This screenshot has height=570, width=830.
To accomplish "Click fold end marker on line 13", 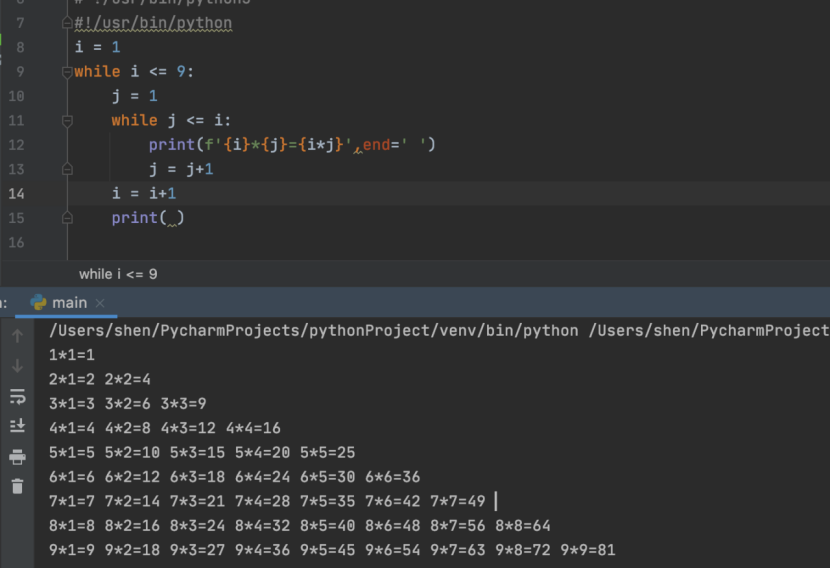I will [x=67, y=169].
